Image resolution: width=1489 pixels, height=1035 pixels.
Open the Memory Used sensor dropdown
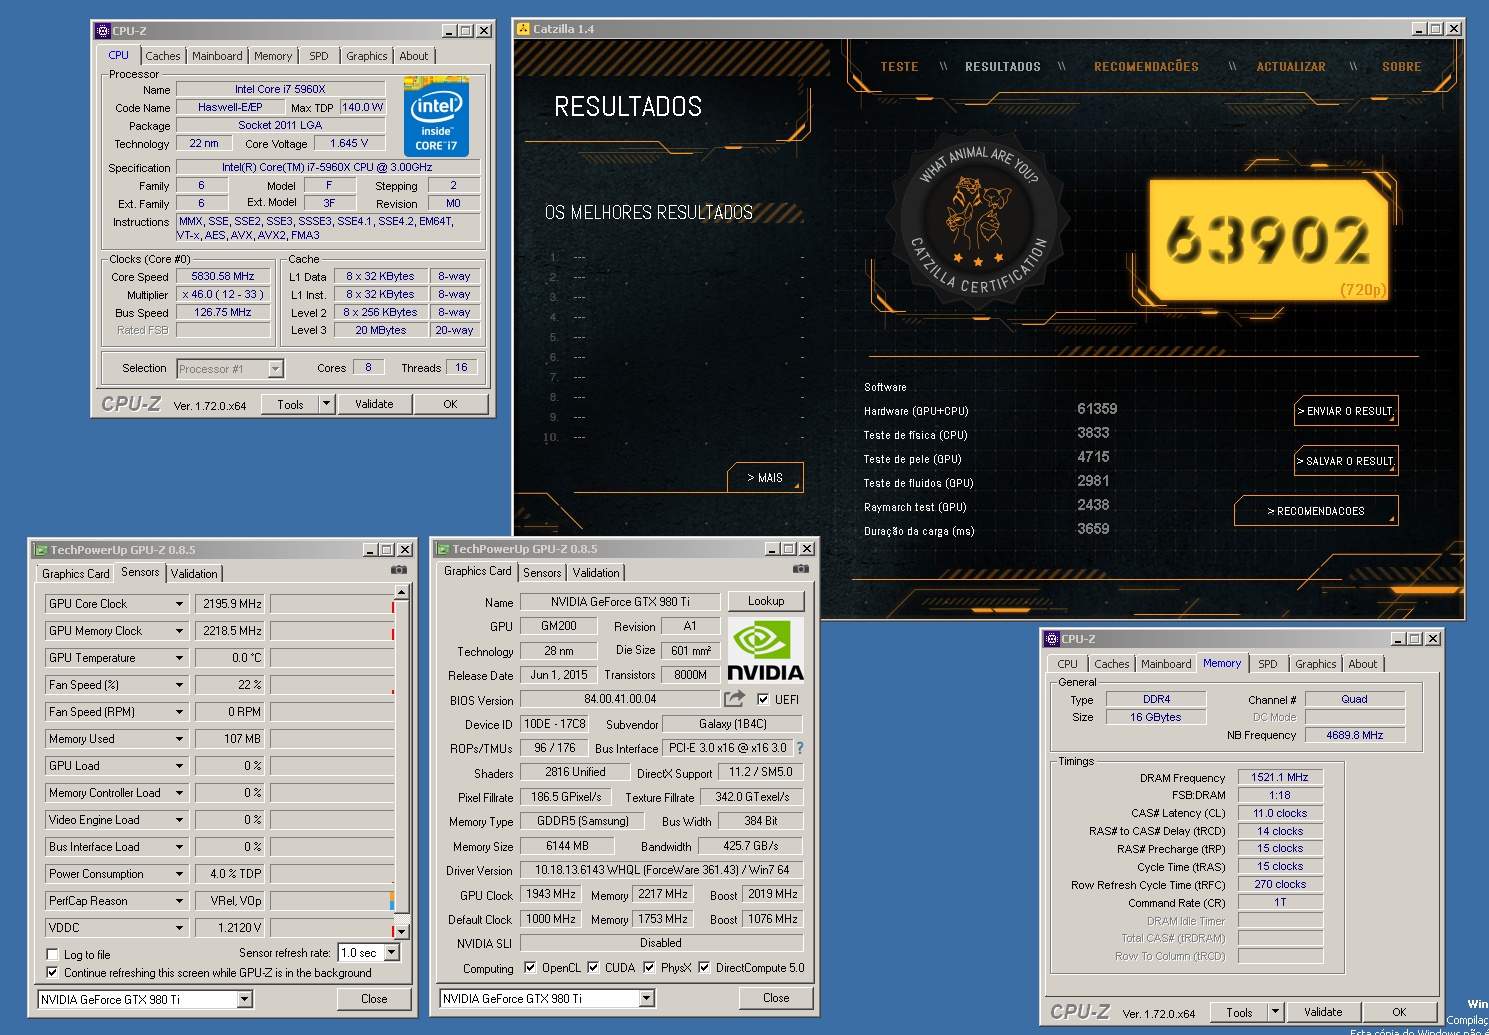click(179, 739)
